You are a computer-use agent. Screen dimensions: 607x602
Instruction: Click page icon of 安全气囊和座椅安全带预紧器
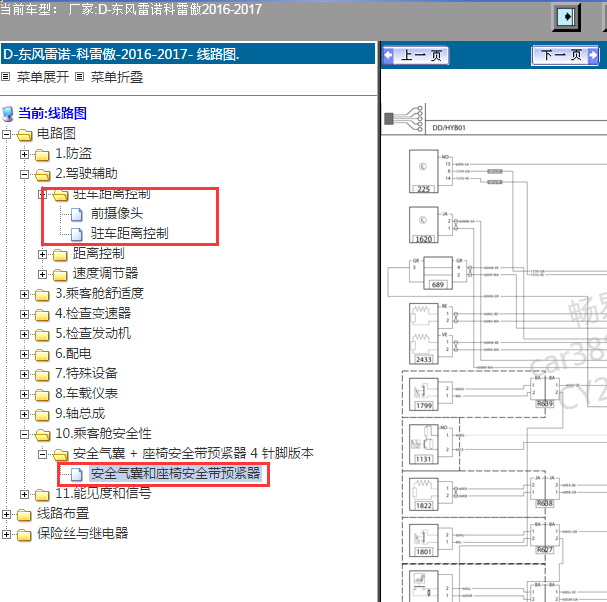77,474
